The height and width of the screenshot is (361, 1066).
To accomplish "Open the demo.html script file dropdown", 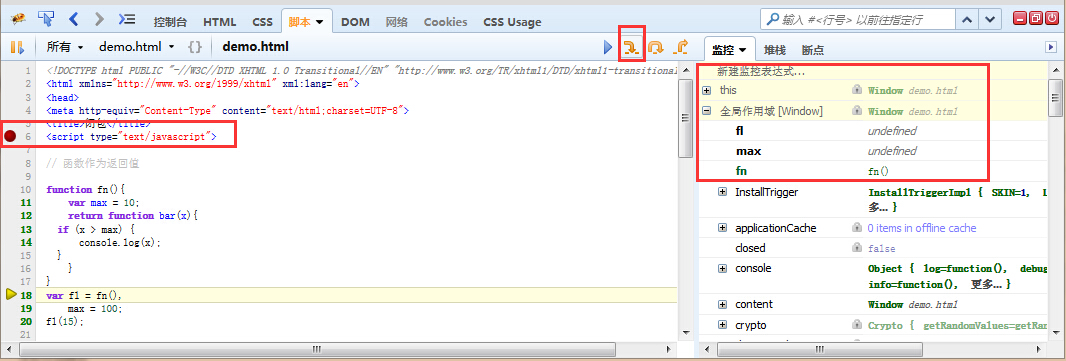I will click(x=137, y=47).
